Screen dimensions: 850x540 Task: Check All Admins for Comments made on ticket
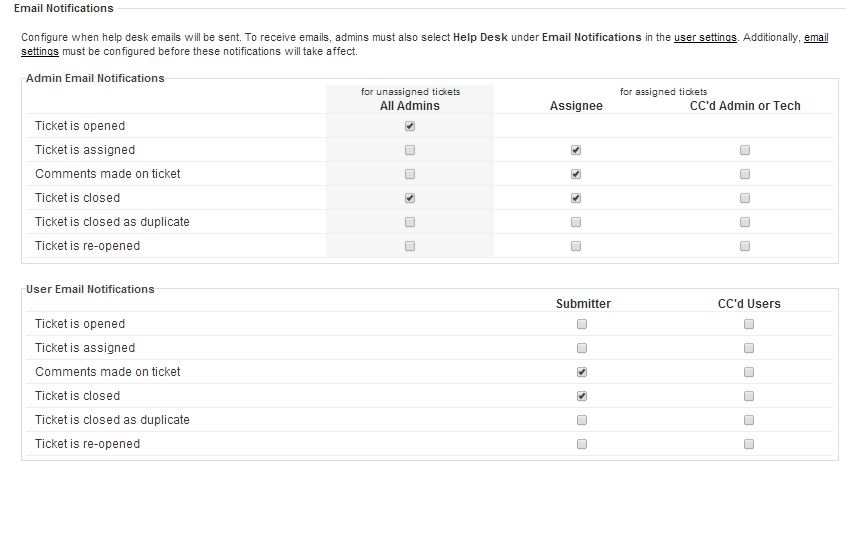pos(410,174)
